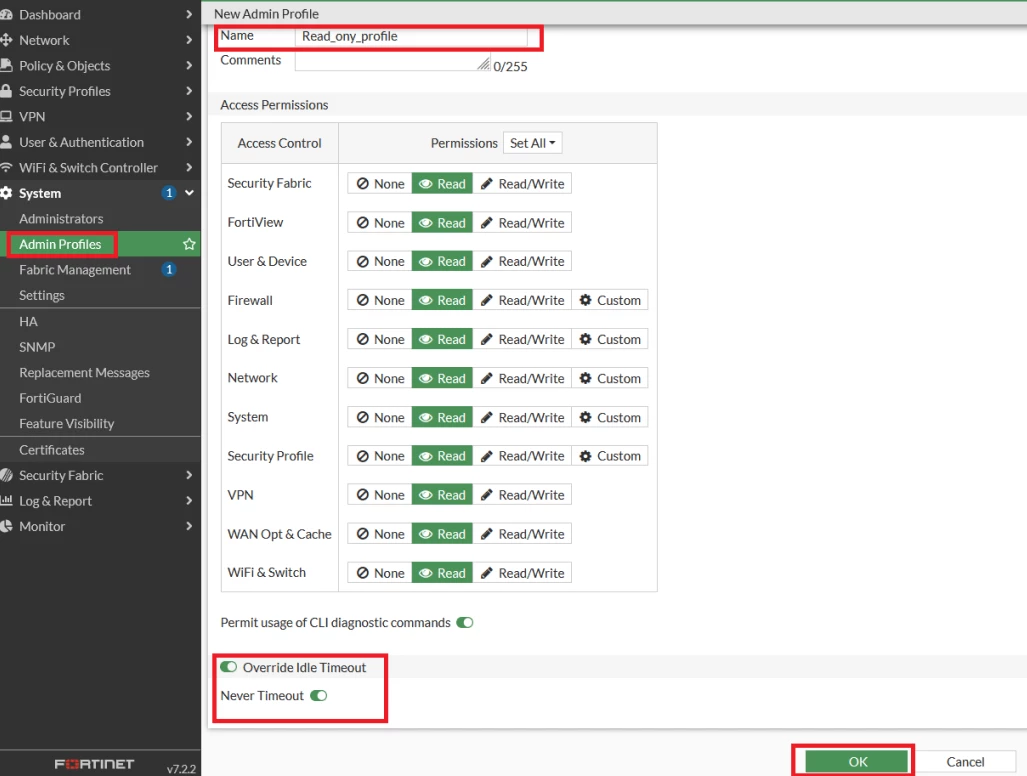Set Security Fabric permission to None
The width and height of the screenshot is (1027, 776).
380,184
